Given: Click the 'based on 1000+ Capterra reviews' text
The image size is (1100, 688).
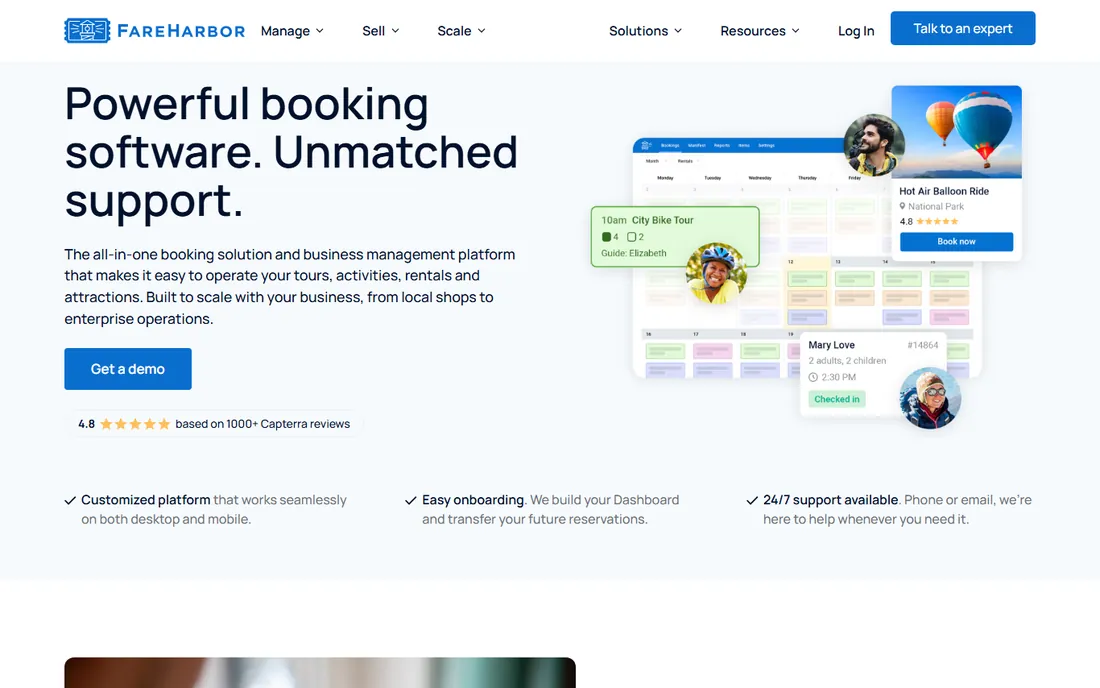Looking at the screenshot, I should (x=262, y=424).
